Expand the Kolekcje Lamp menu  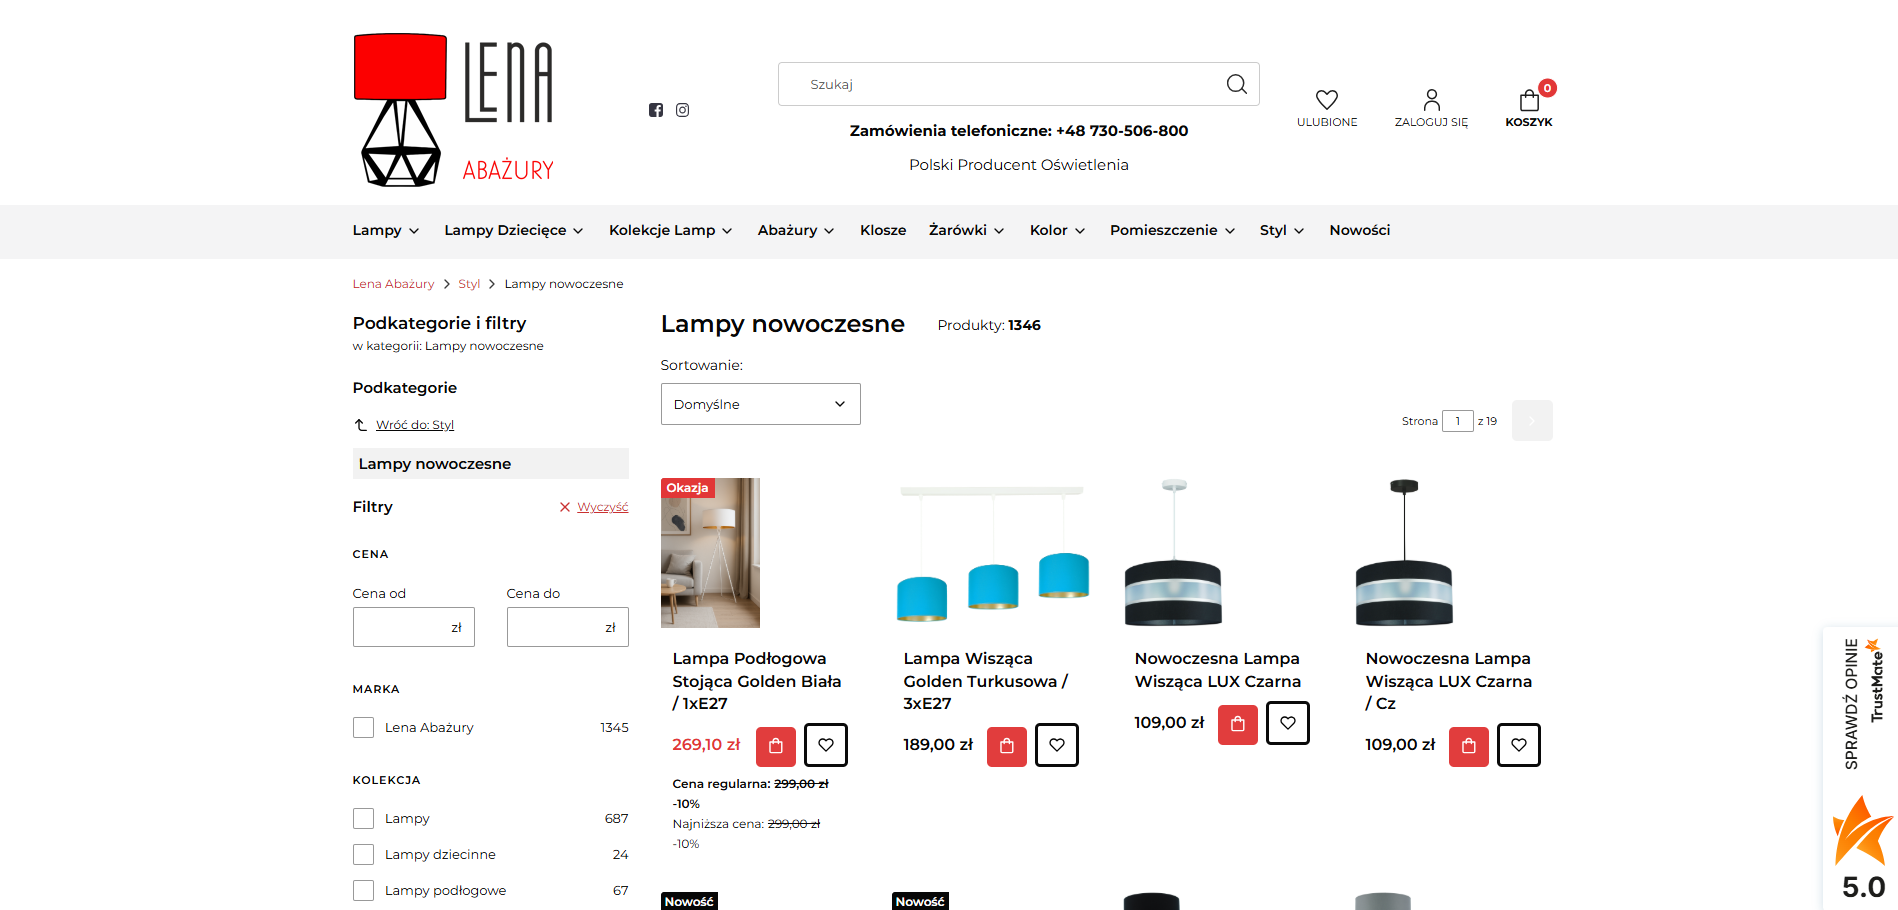pos(670,231)
